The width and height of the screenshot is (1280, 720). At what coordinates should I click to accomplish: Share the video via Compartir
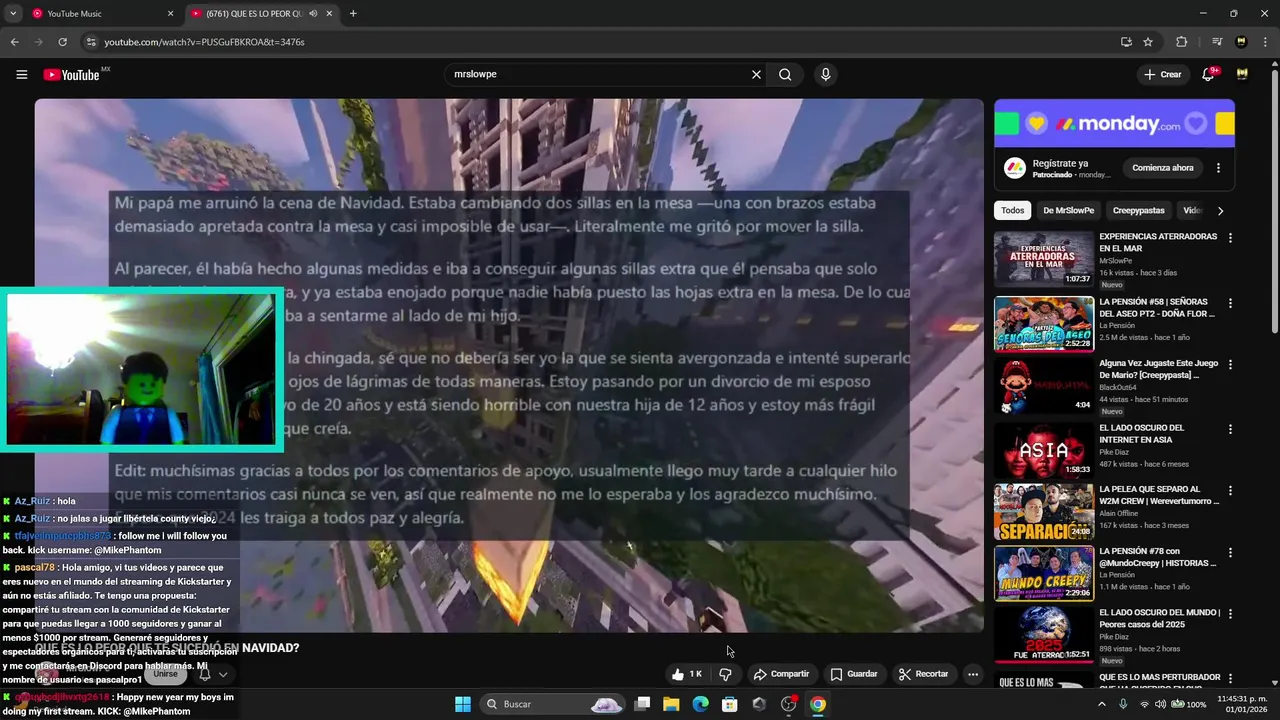782,674
